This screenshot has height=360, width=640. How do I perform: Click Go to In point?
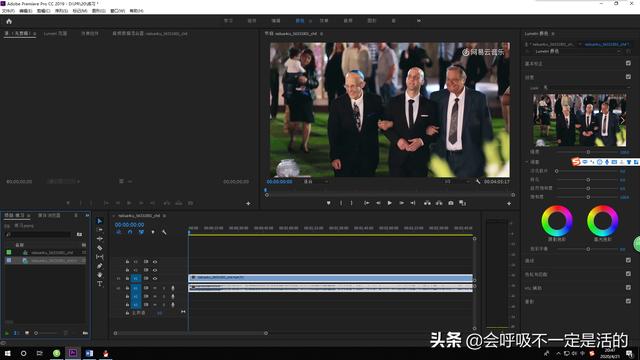click(367, 203)
